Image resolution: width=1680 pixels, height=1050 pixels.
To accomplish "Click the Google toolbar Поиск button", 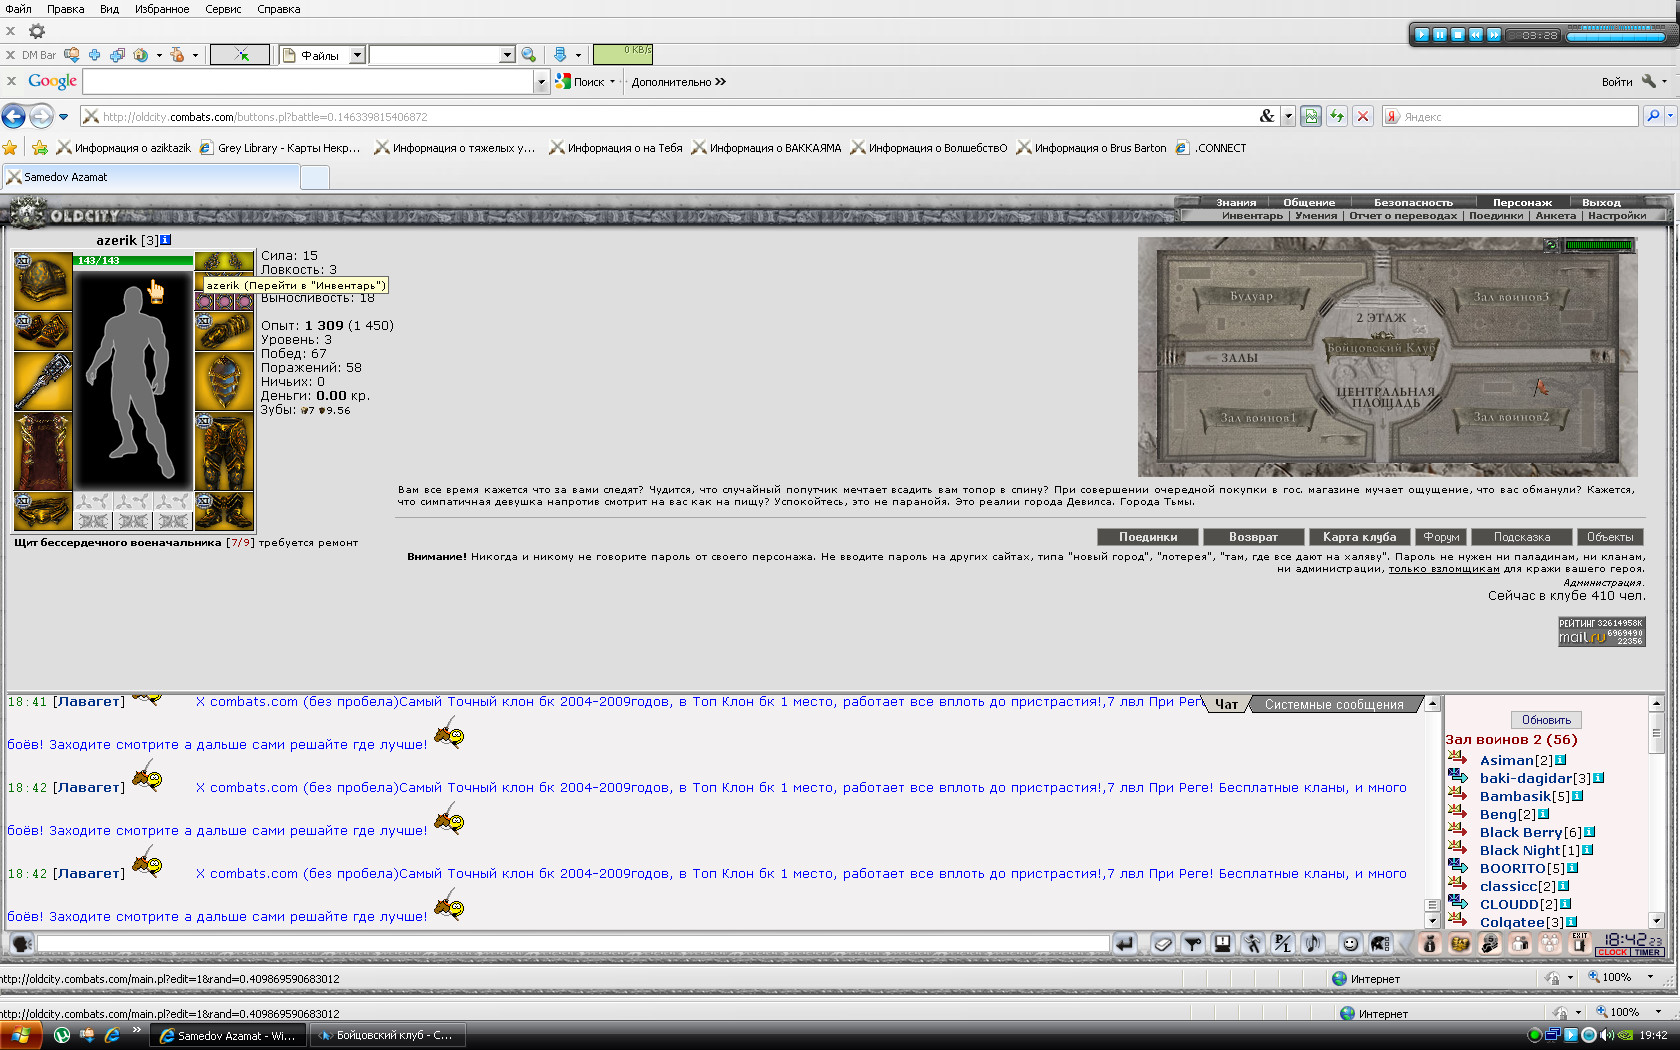I will pyautogui.click(x=582, y=82).
